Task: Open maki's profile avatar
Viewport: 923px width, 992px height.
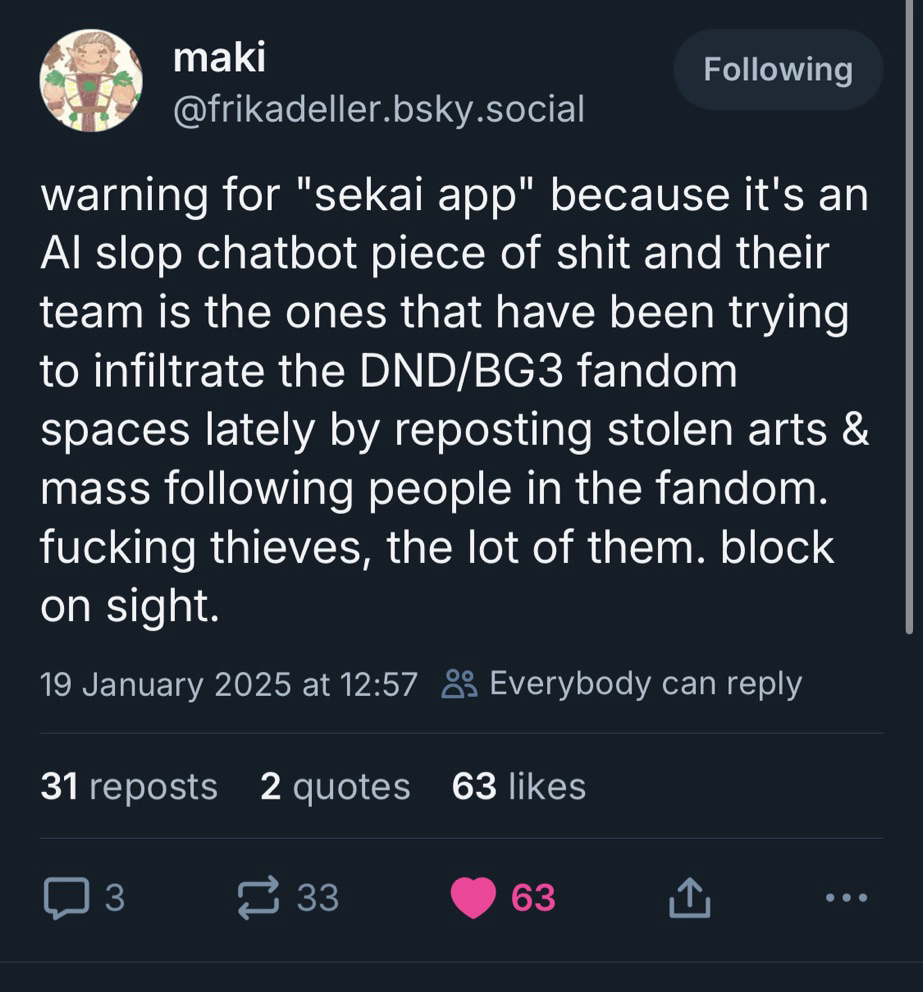Action: click(90, 80)
